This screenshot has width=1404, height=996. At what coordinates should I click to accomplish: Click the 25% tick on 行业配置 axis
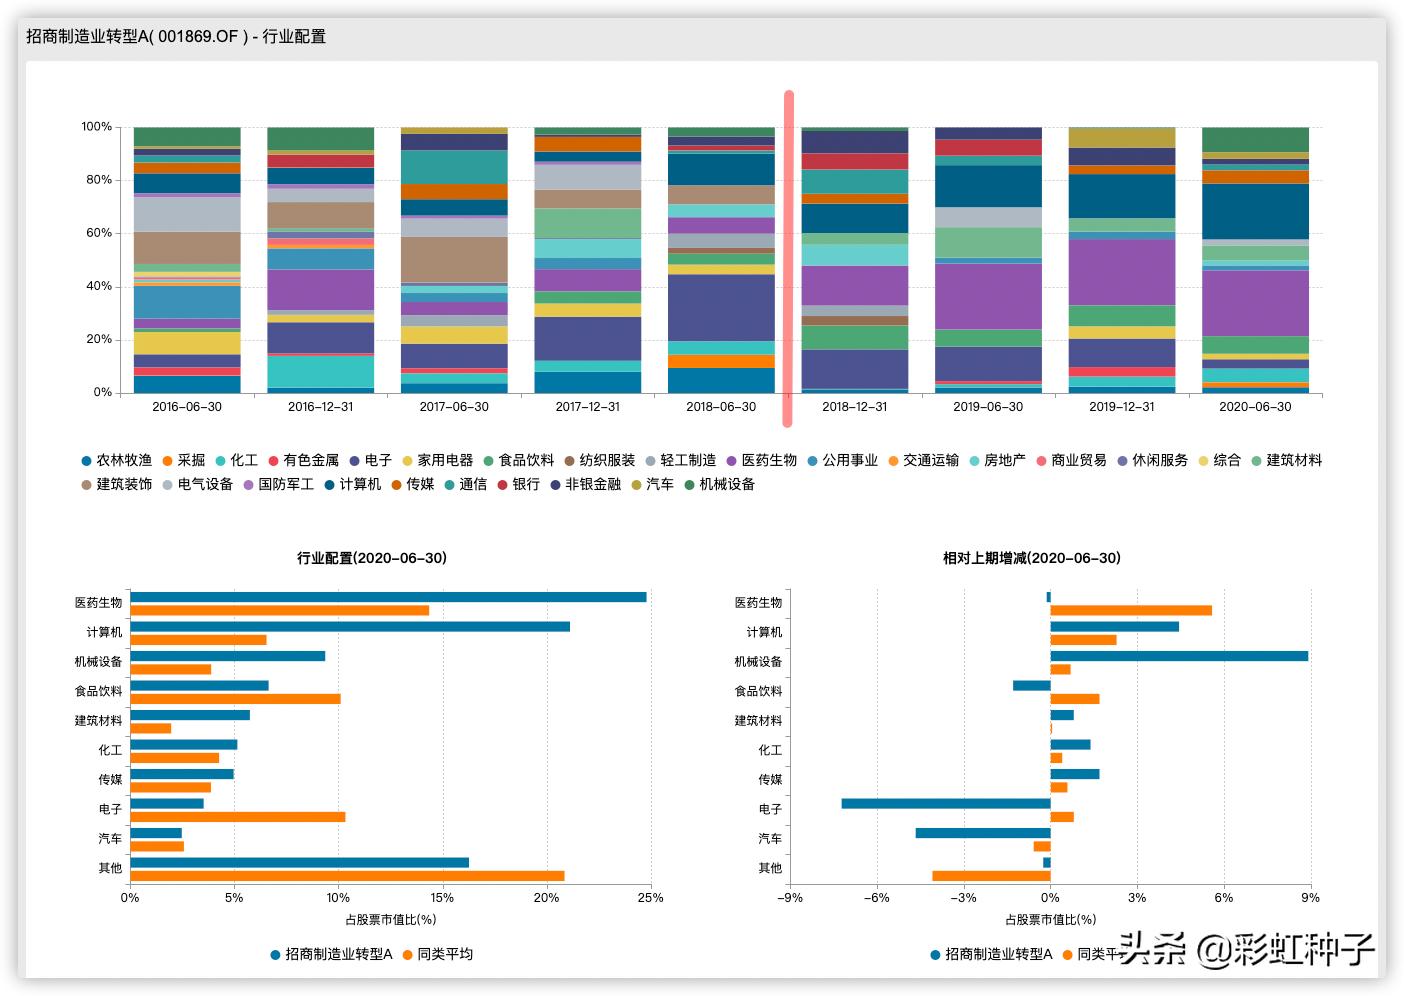tap(651, 898)
